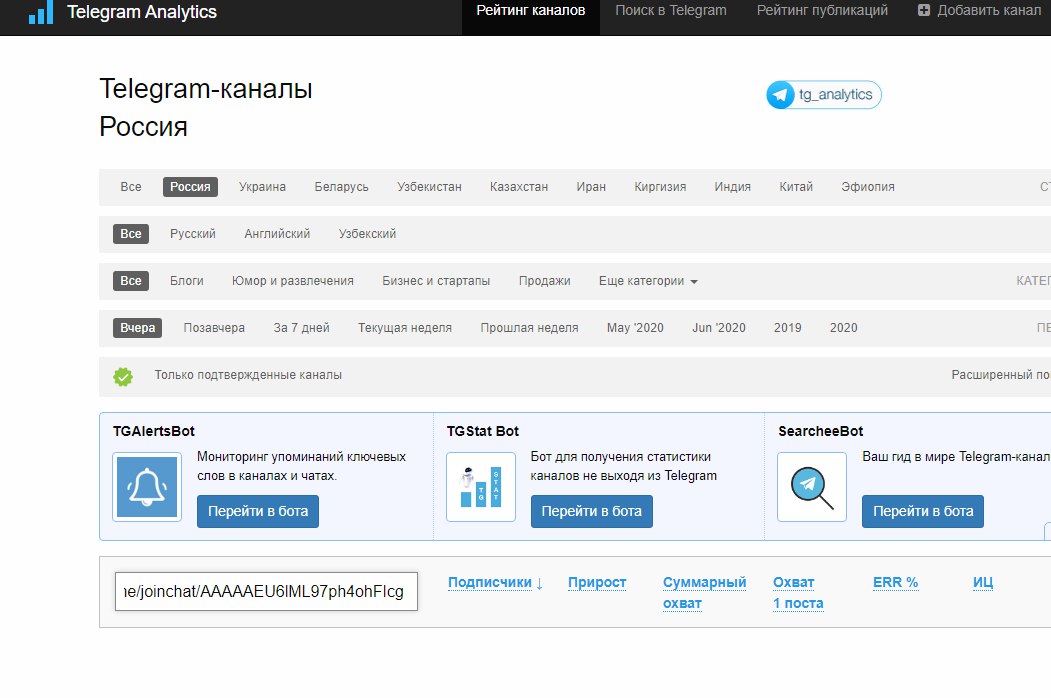1051x698 pixels.
Task: Click the plus icon beside Добавить канал
Action: tap(924, 10)
